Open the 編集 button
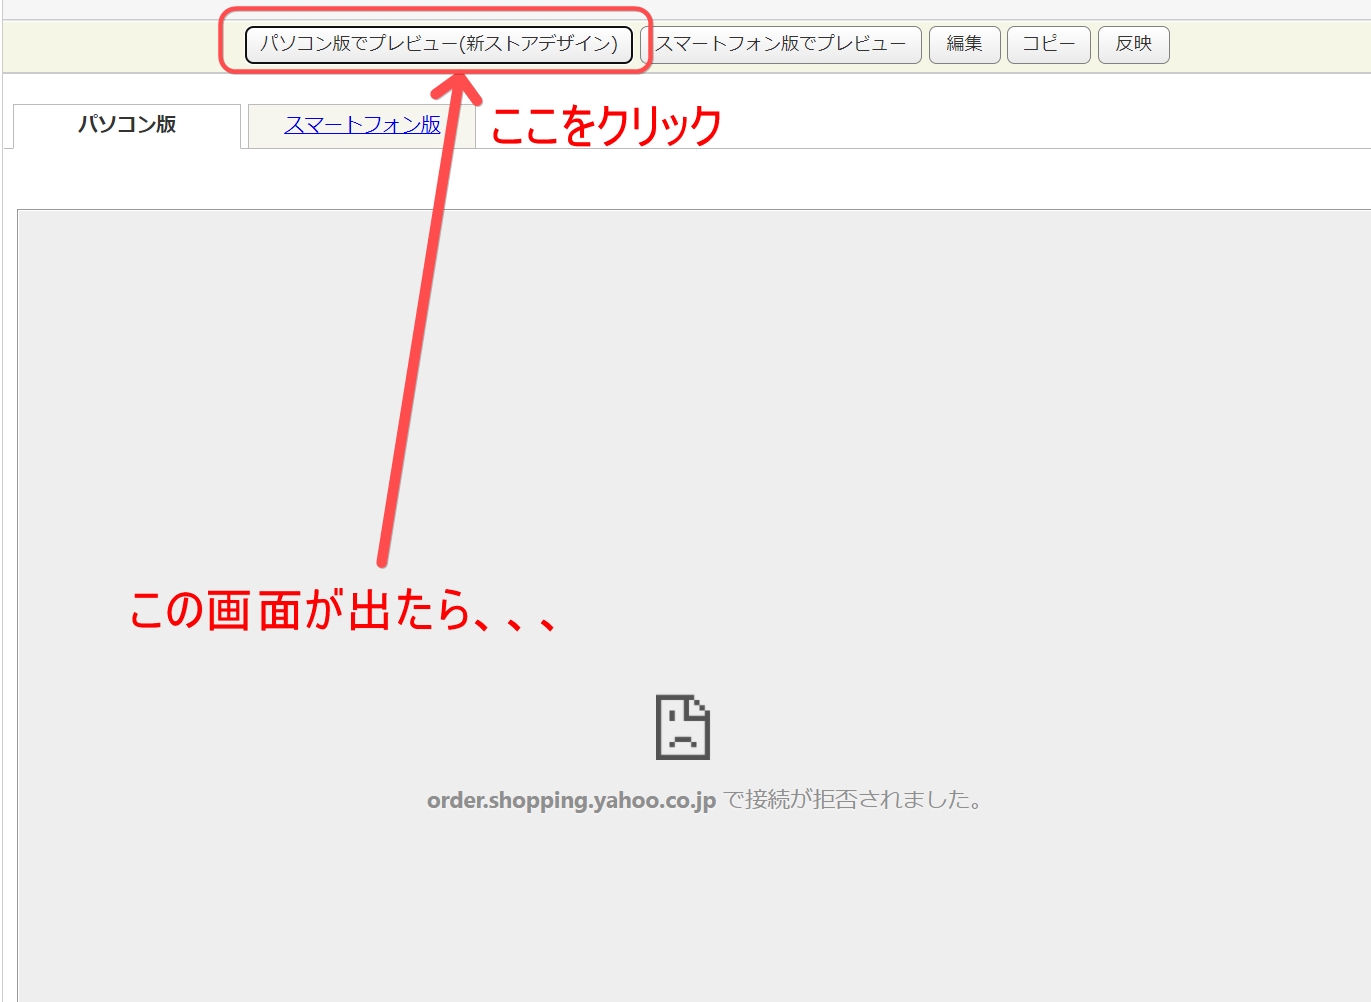The height and width of the screenshot is (1002, 1371). [x=965, y=44]
